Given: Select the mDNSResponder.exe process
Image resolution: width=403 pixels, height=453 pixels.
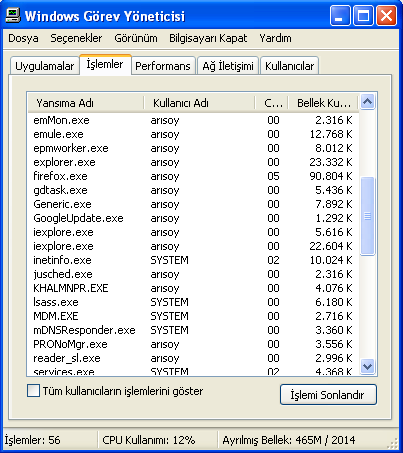Looking at the screenshot, I should (193, 330).
